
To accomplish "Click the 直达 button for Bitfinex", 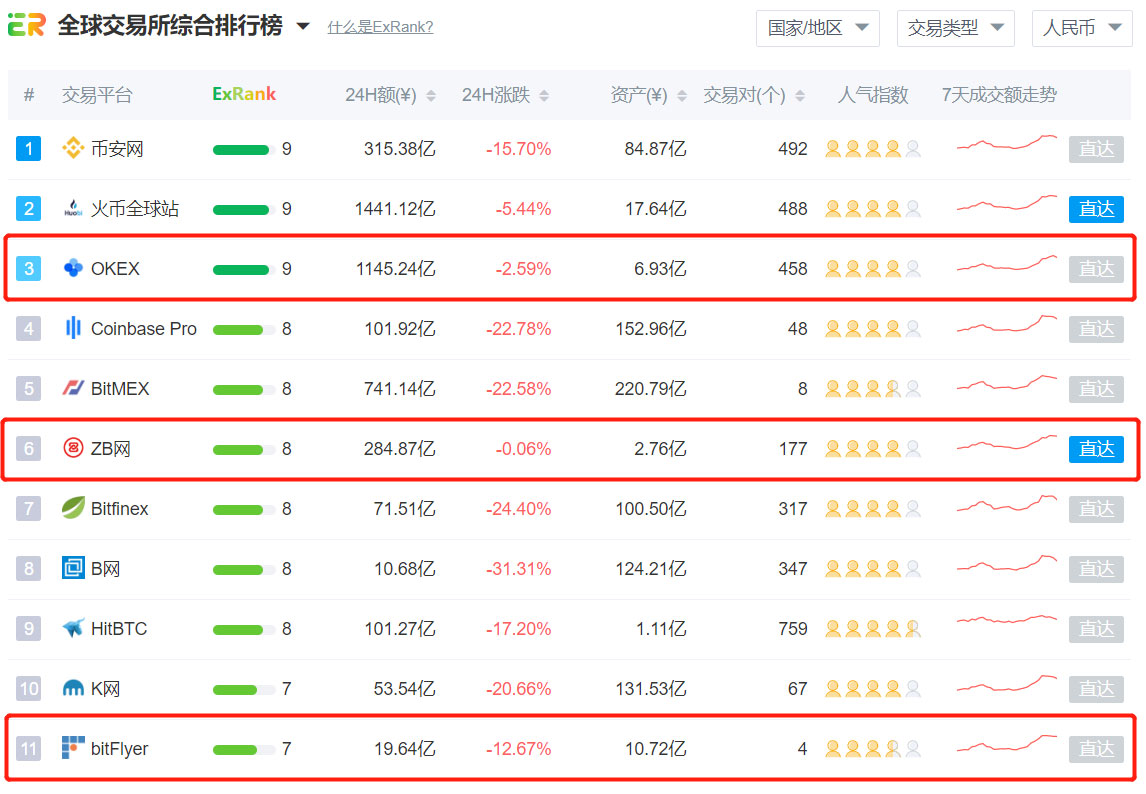I will point(1096,509).
